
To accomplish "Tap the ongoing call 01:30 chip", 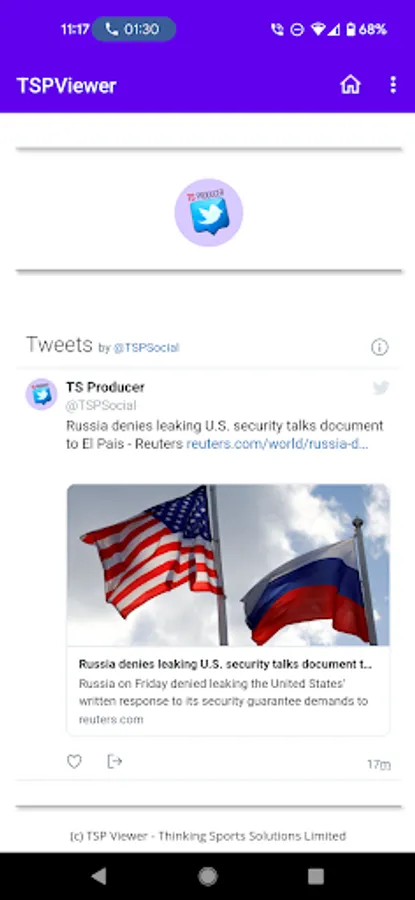I will tap(134, 29).
